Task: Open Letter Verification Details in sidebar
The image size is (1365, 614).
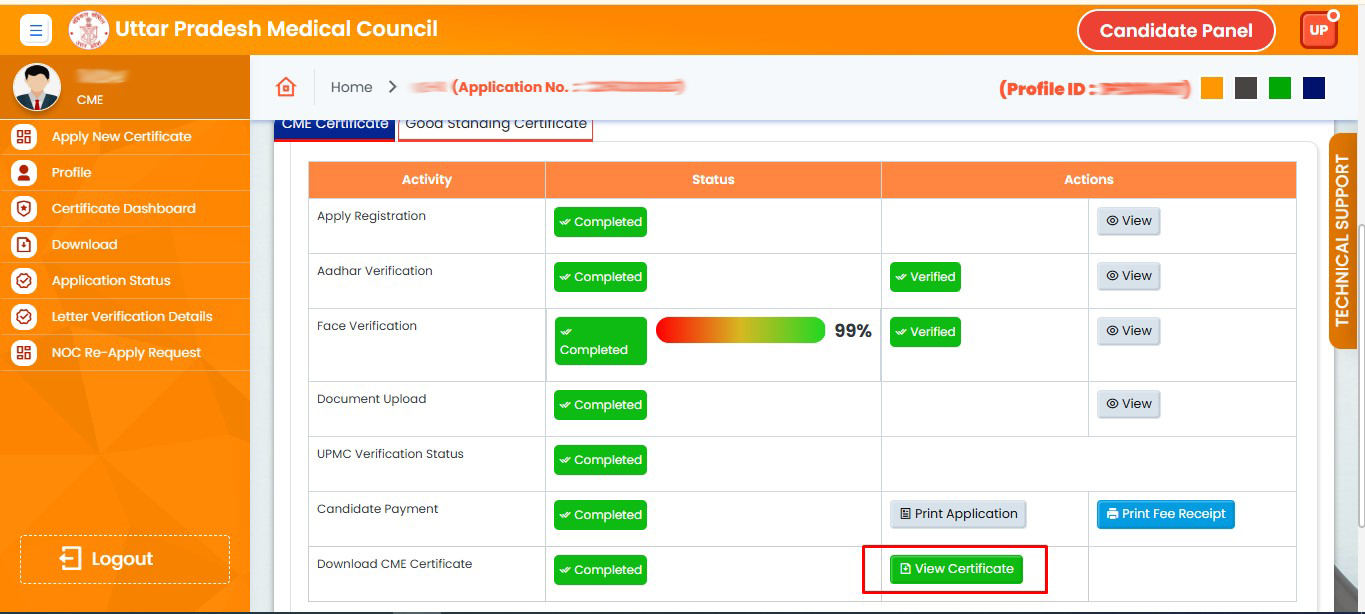Action: [x=132, y=317]
